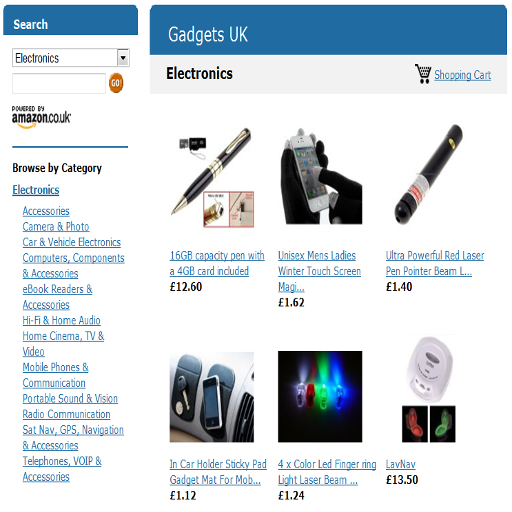Open Ultra Powerful Red Laser Pen link
The image size is (512, 512).
[x=435, y=263]
